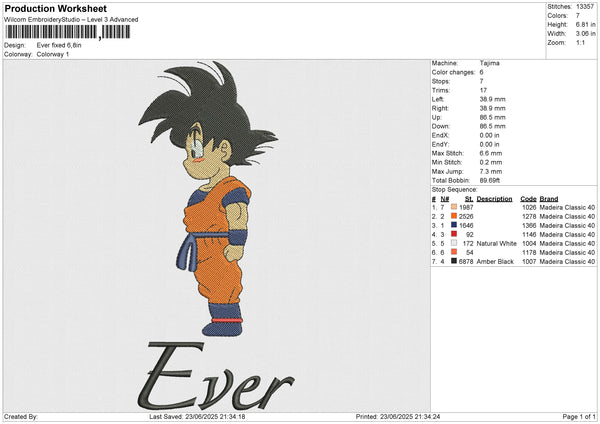Viewport: 600px width, 424px height.
Task: Click the 'Min Stitch:' value 0.2 mm
Action: 491,162
